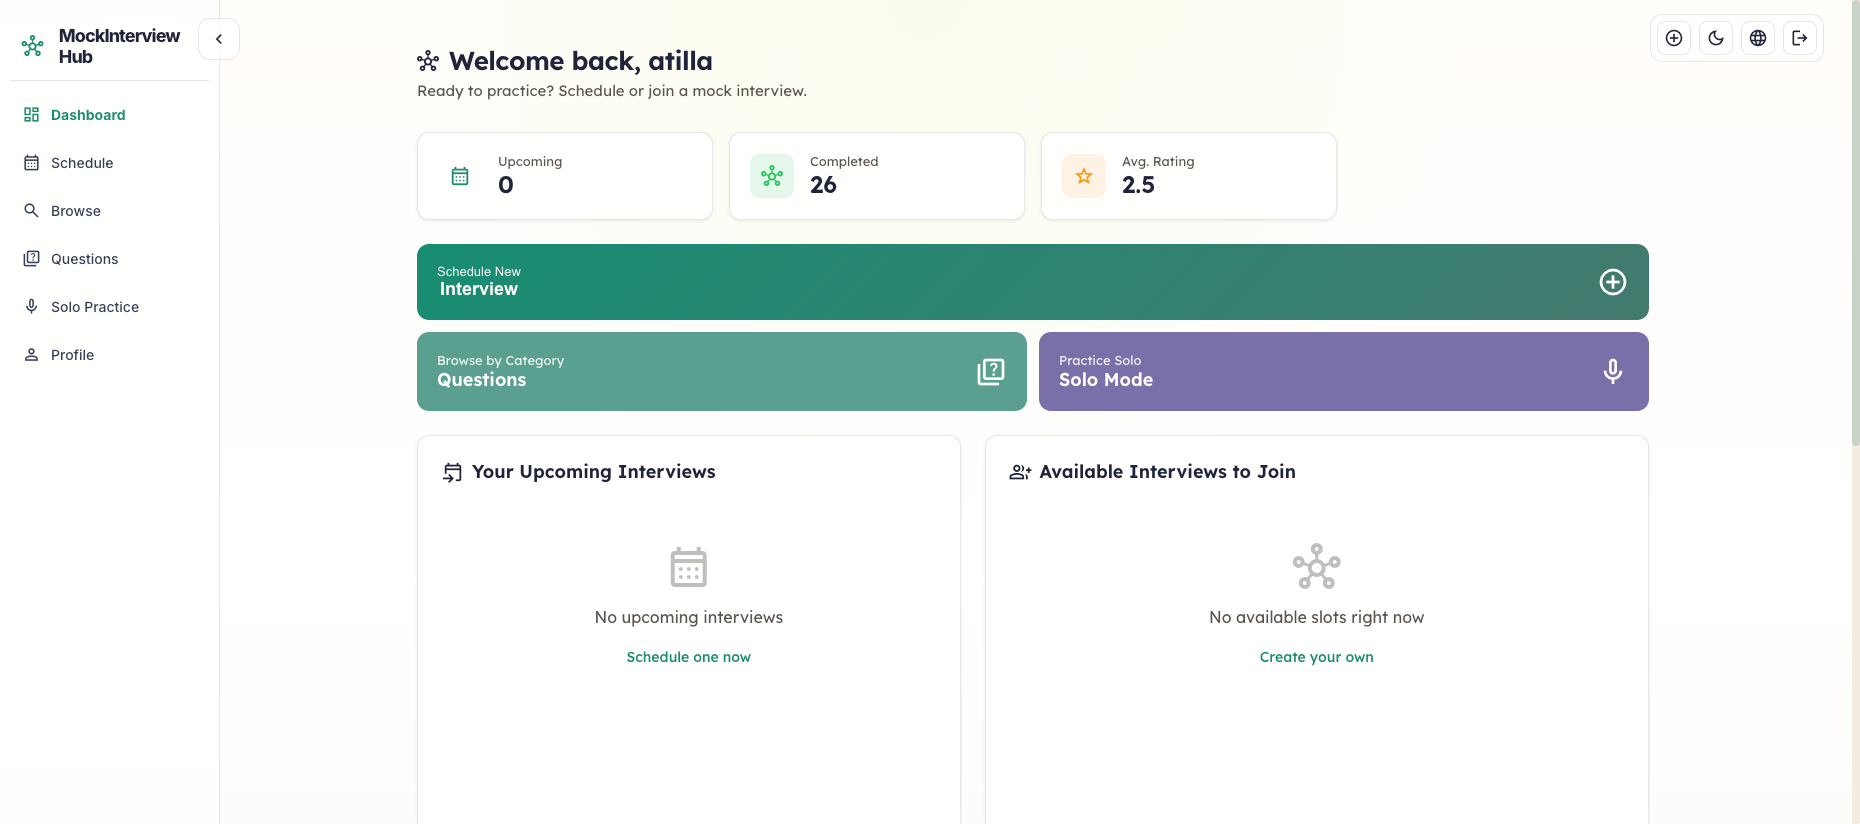Click 'No upcoming interviews' text
Viewport: 1860px width, 824px height.
689,618
